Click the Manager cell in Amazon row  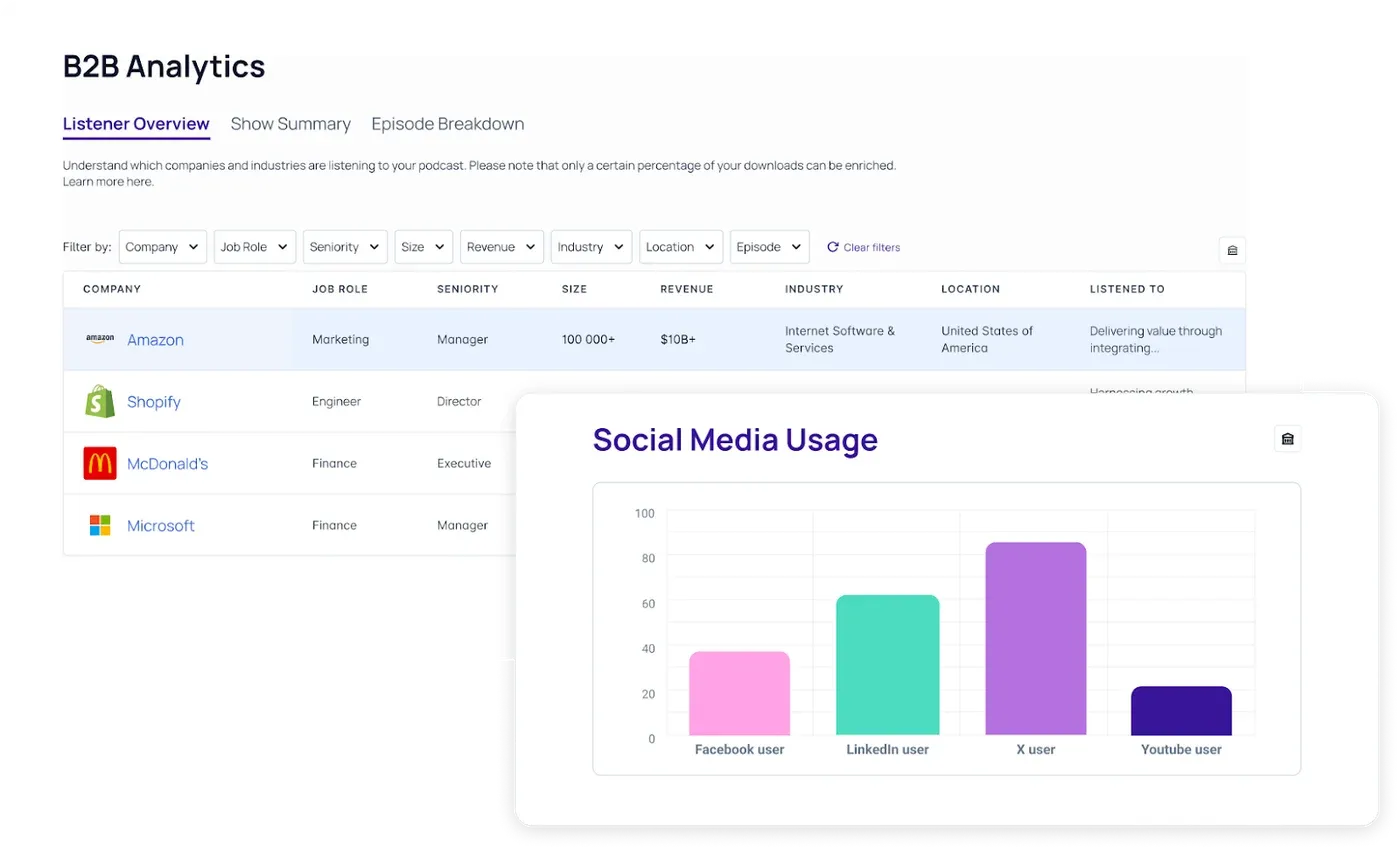(462, 339)
